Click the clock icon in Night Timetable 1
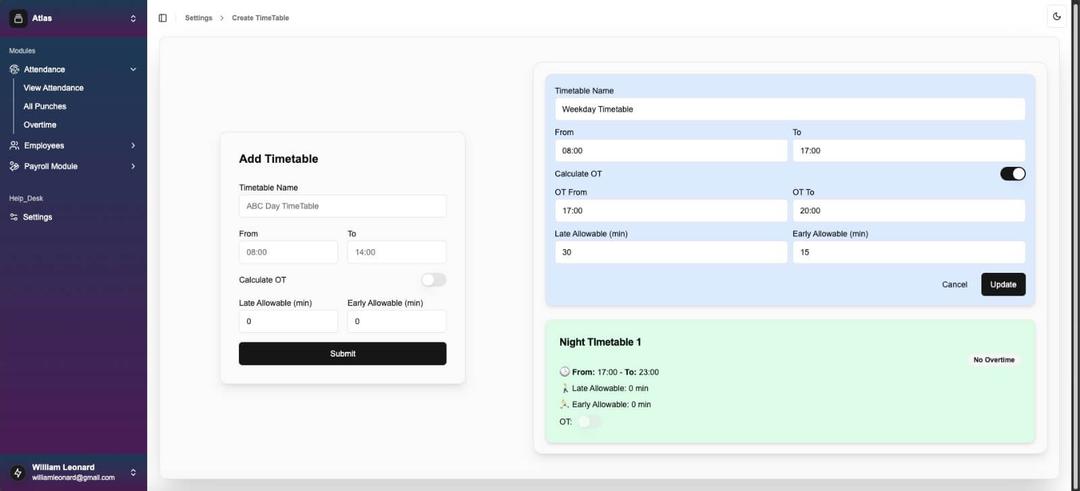This screenshot has height=491, width=1080. click(x=565, y=372)
